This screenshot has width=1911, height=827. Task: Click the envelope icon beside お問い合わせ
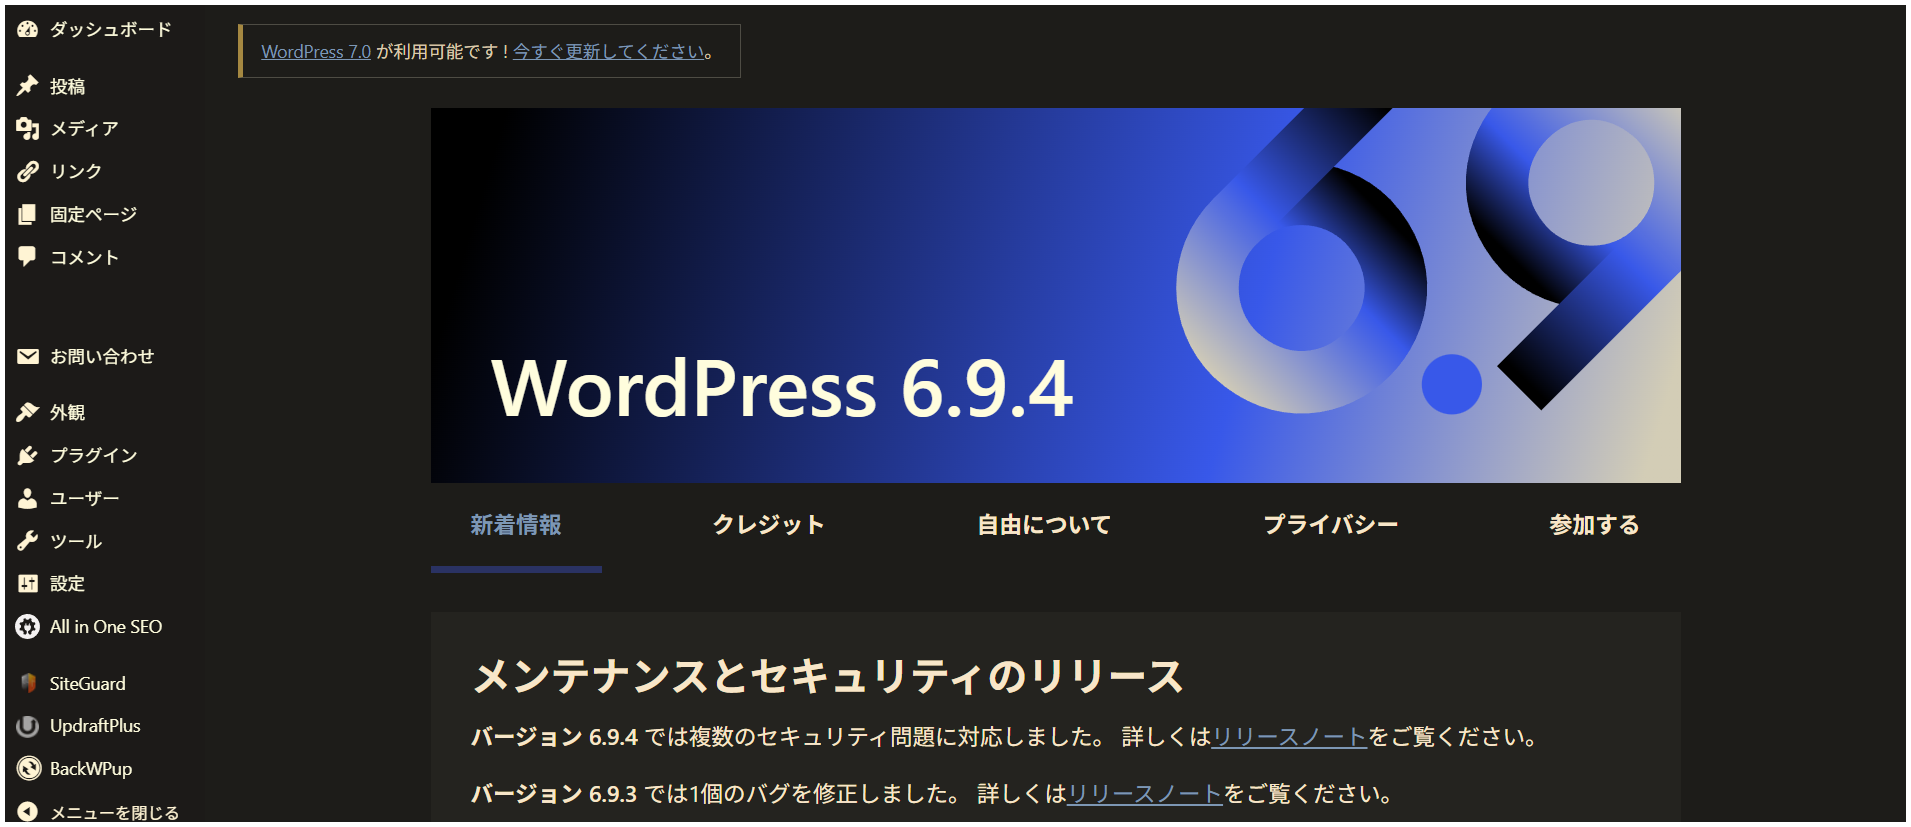tap(28, 356)
